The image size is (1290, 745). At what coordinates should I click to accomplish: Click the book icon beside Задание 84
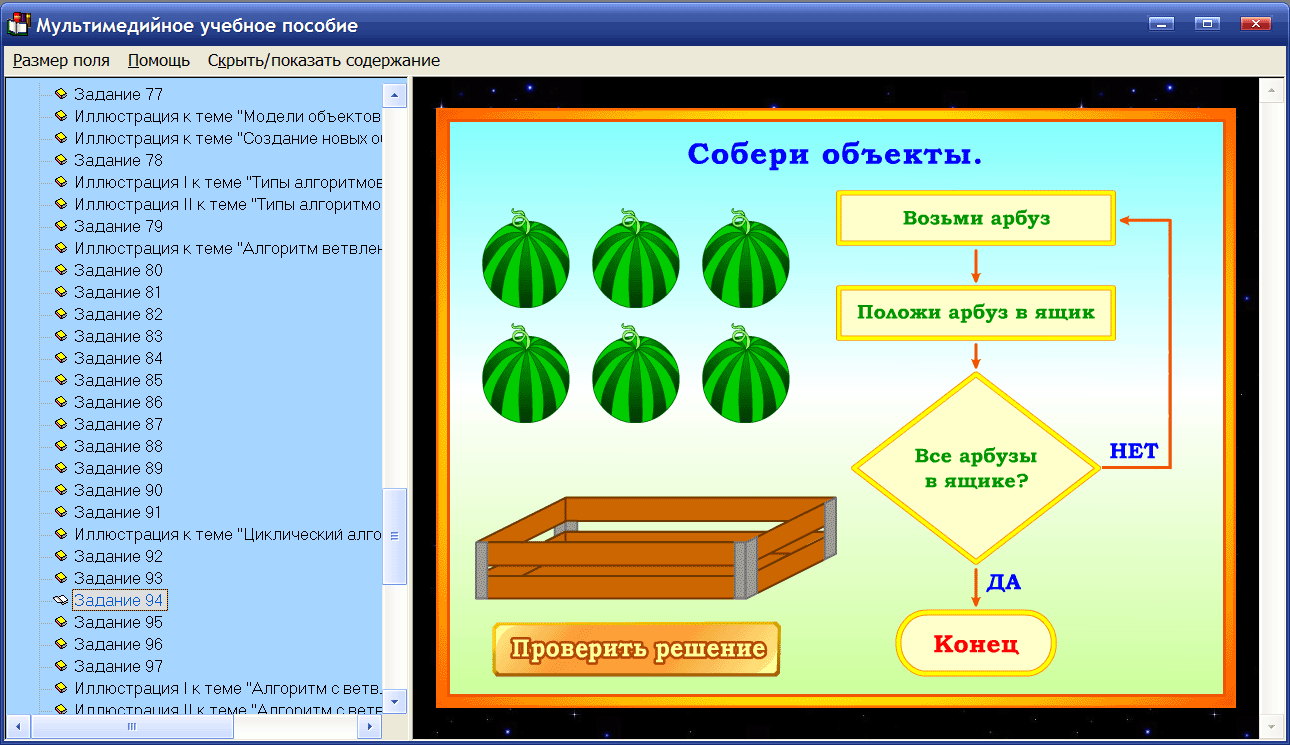[x=60, y=358]
